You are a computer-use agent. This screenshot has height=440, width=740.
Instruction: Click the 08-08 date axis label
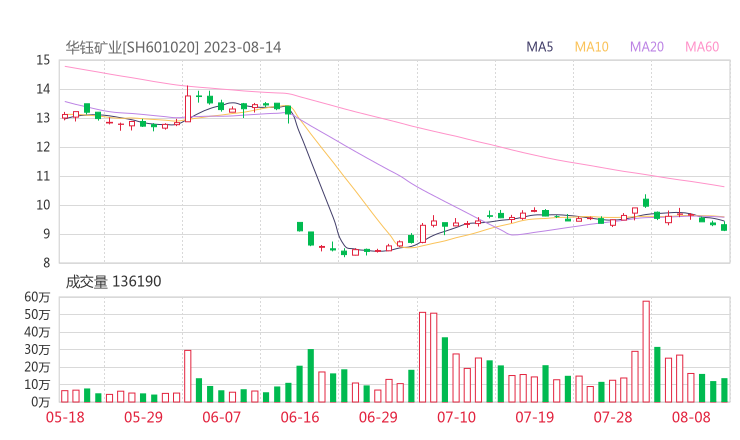coord(691,417)
